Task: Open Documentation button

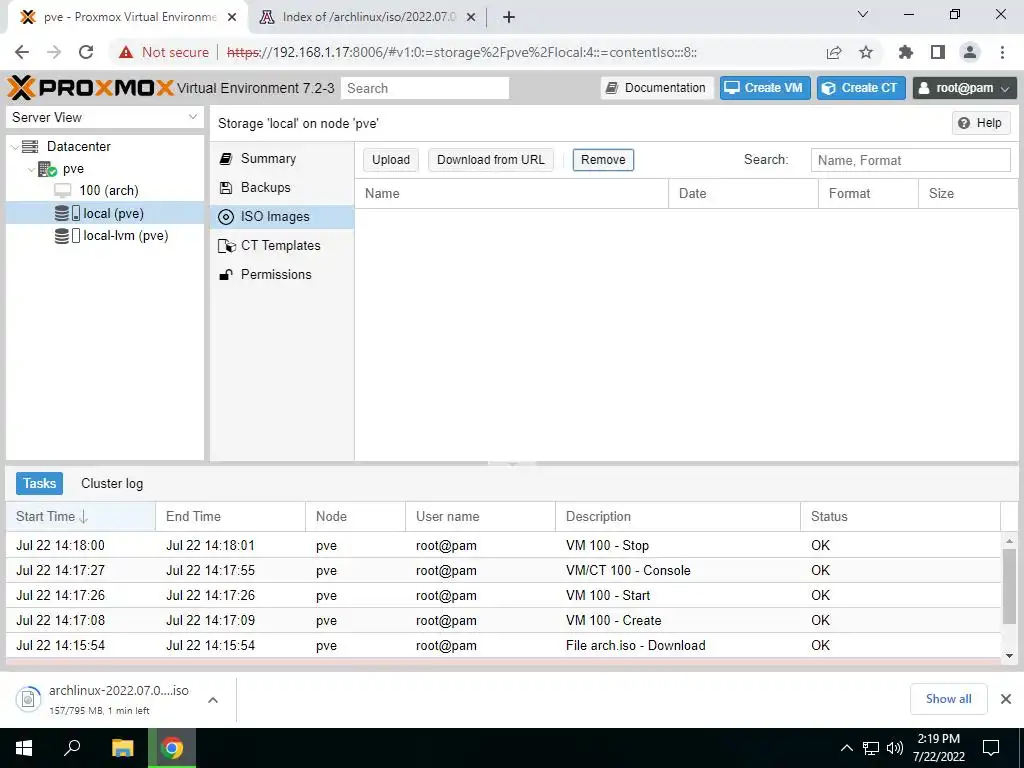Action: click(656, 88)
